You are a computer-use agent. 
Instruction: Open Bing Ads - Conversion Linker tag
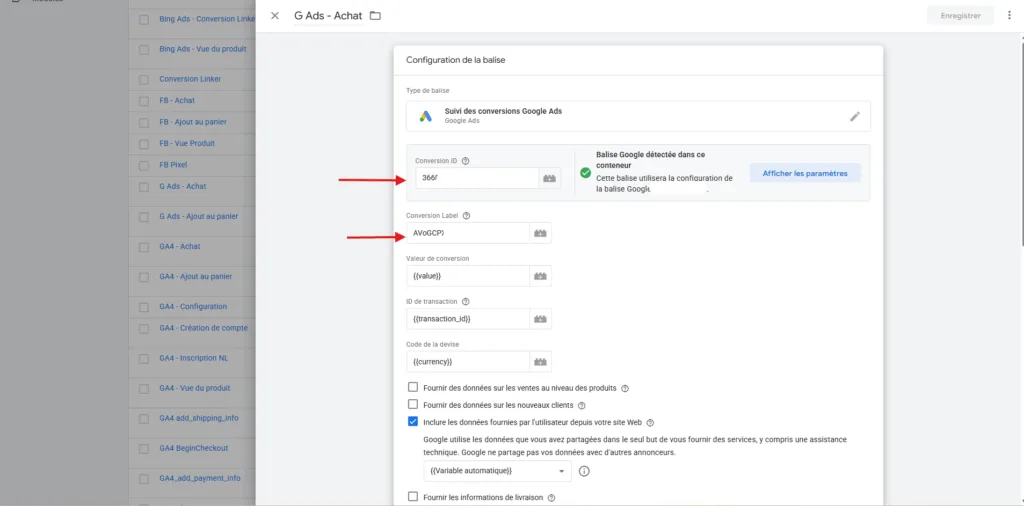coord(207,19)
